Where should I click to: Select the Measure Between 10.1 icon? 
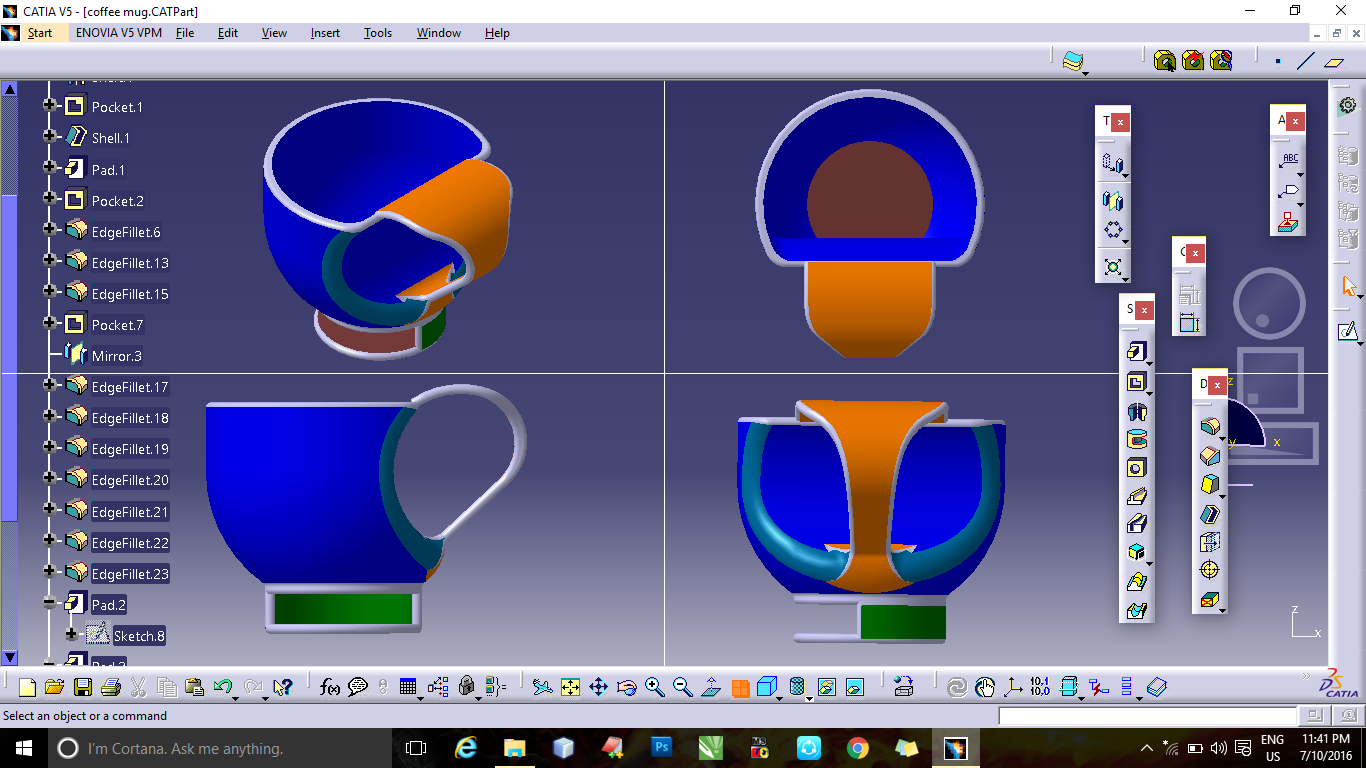click(x=1040, y=687)
